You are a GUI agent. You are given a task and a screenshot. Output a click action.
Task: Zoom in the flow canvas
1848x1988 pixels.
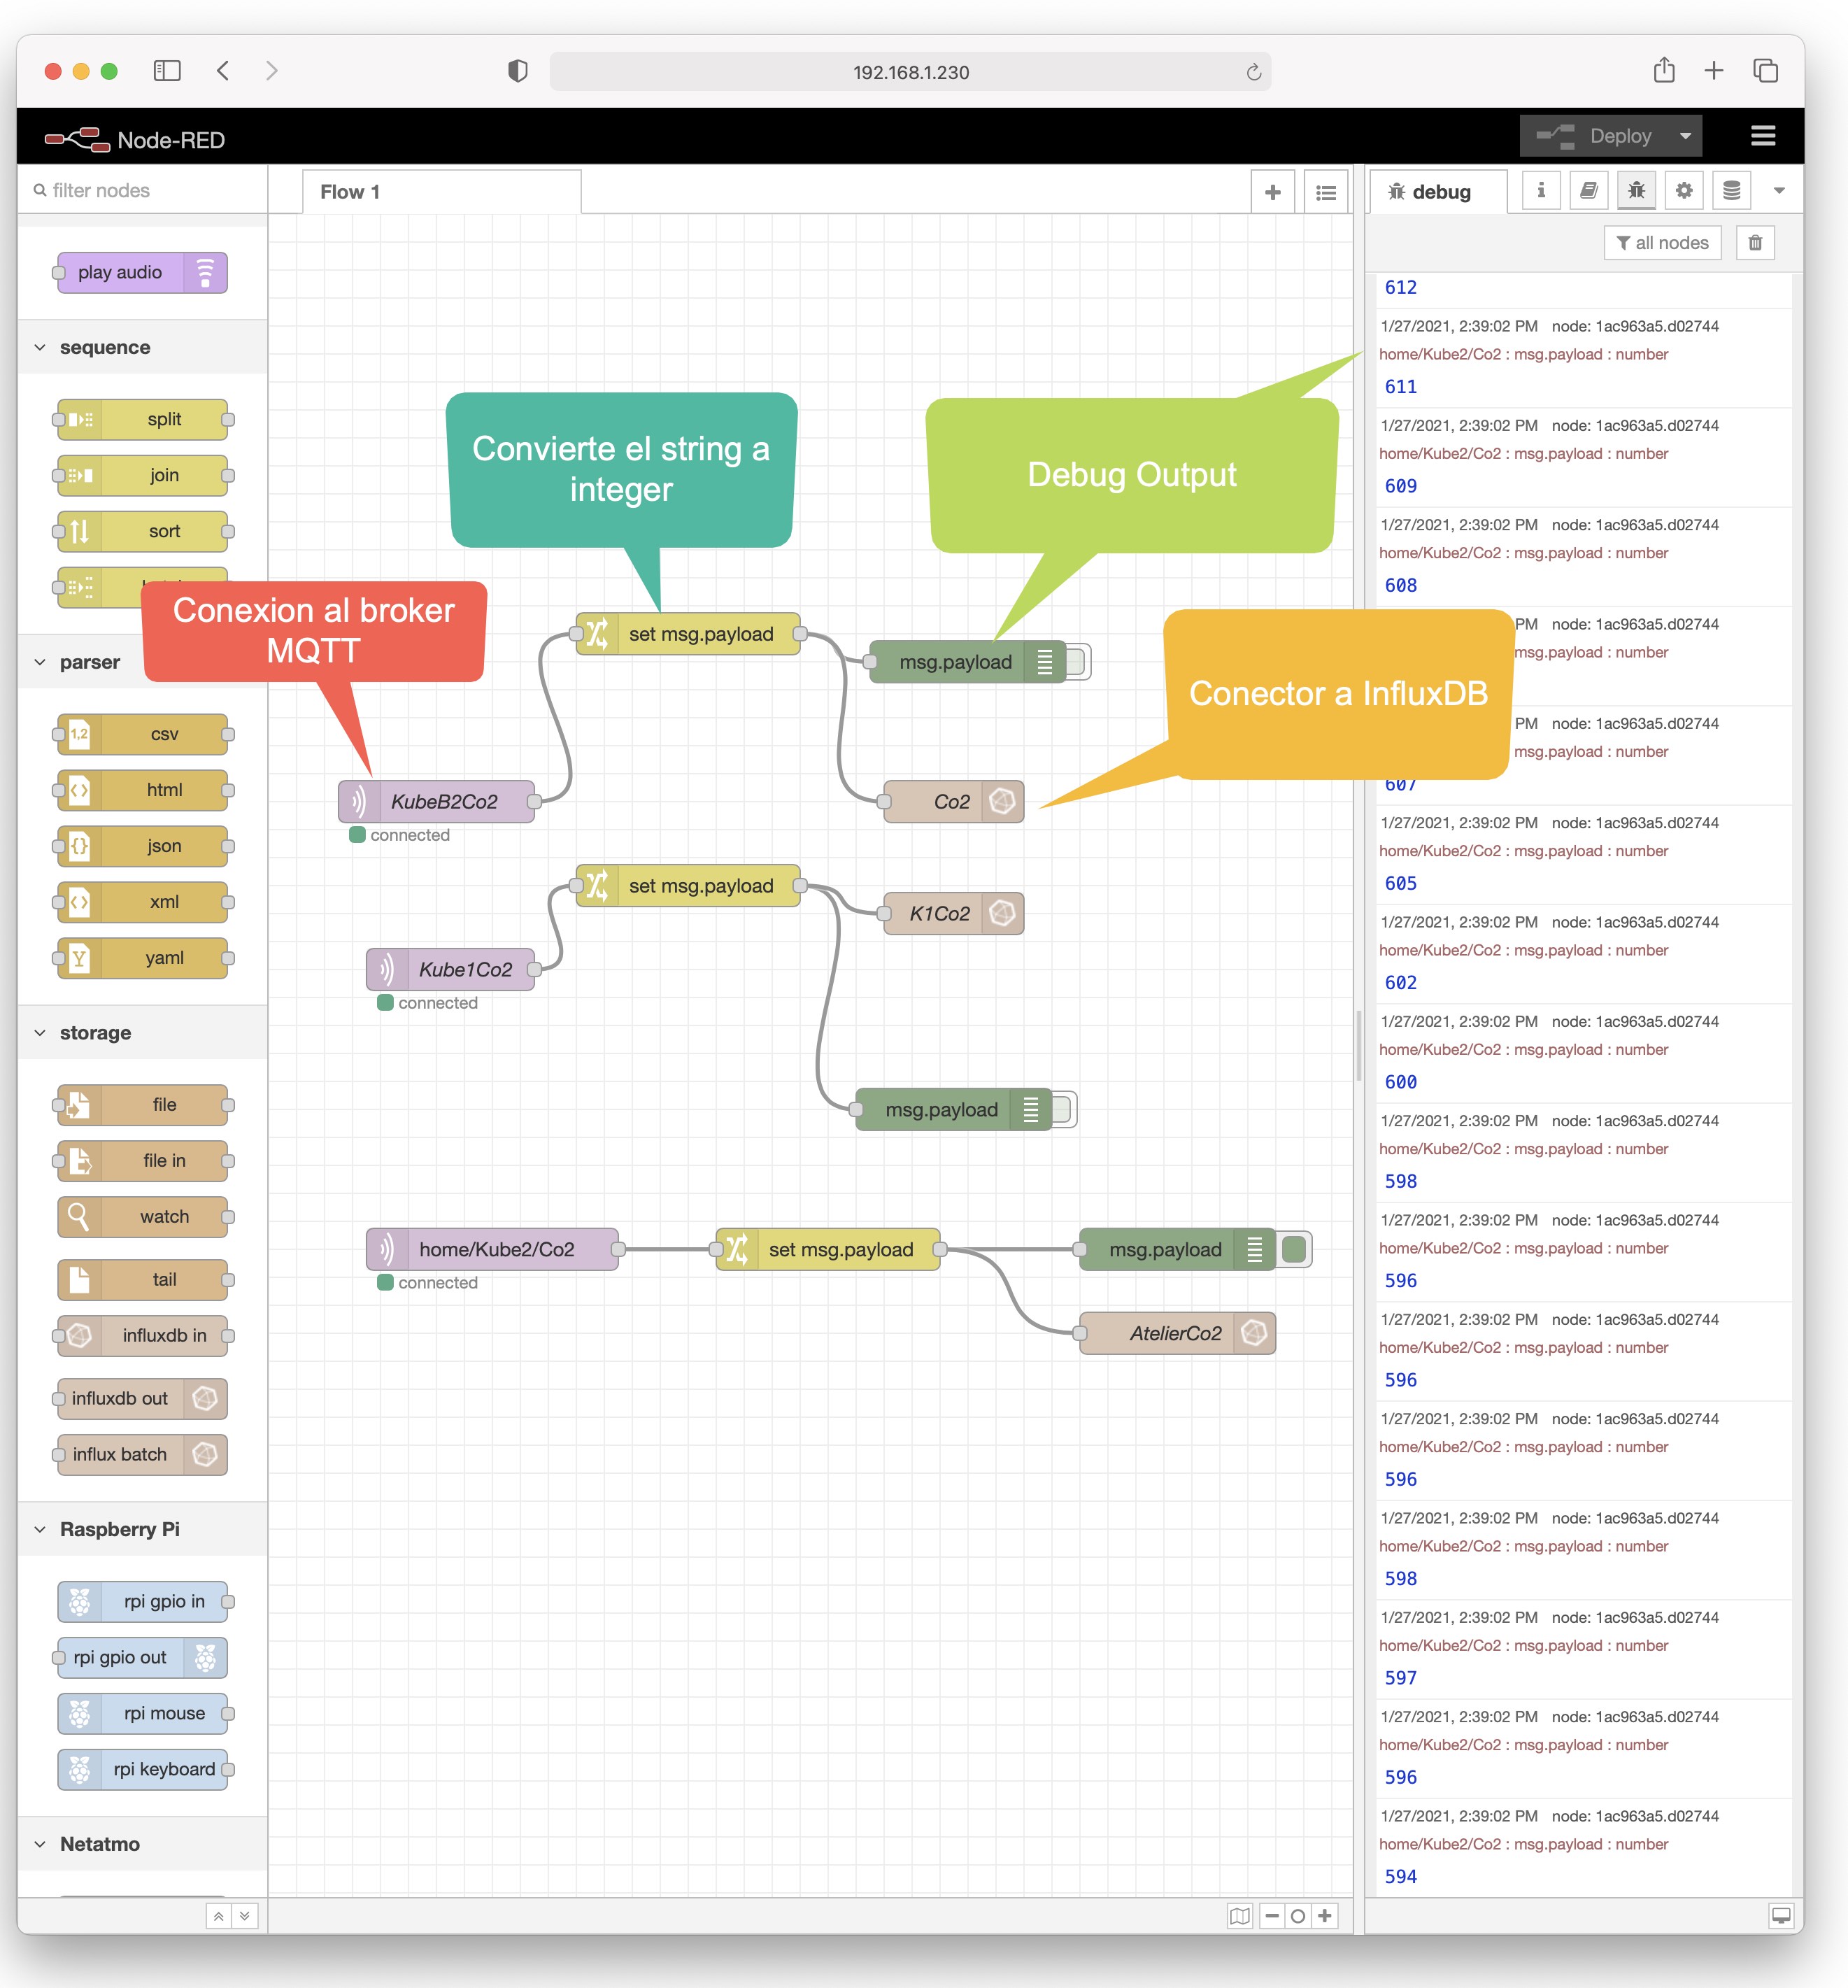point(1325,1916)
